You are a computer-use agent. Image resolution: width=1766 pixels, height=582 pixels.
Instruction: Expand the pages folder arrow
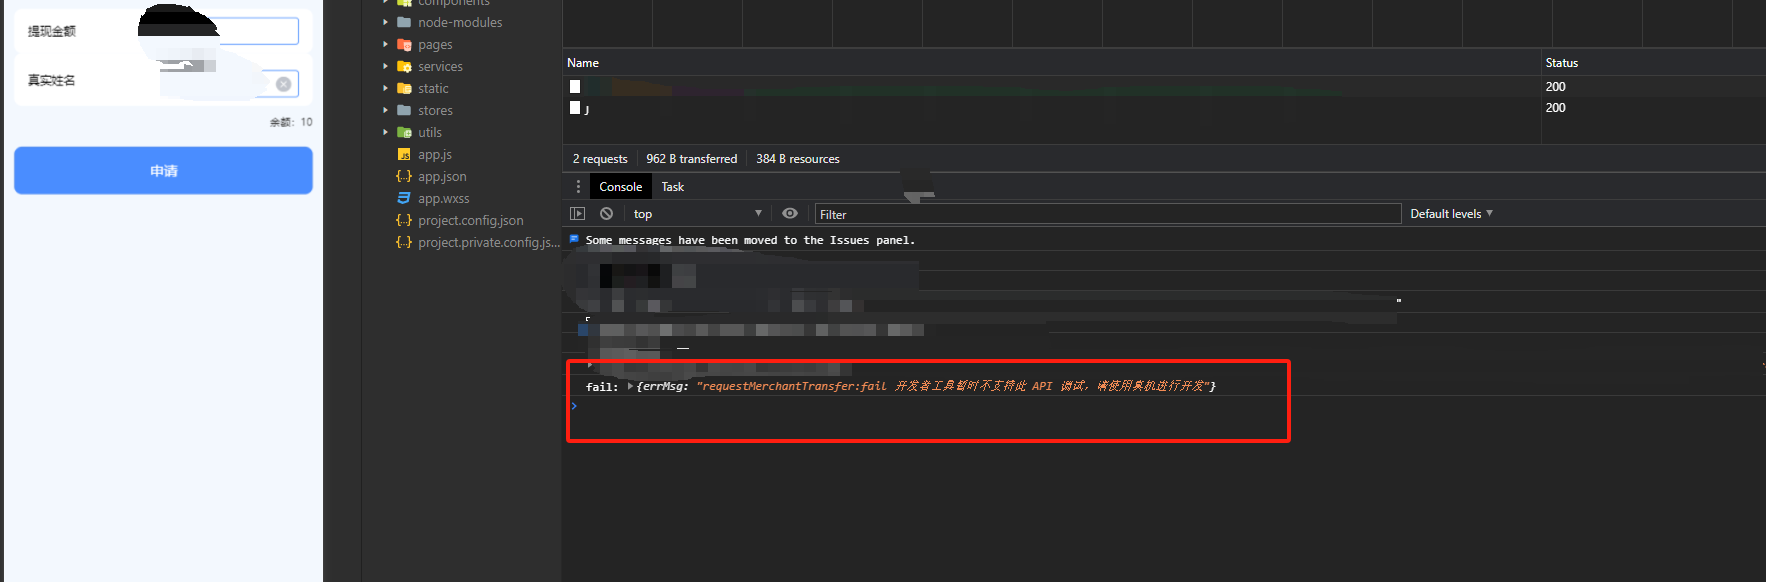(385, 44)
